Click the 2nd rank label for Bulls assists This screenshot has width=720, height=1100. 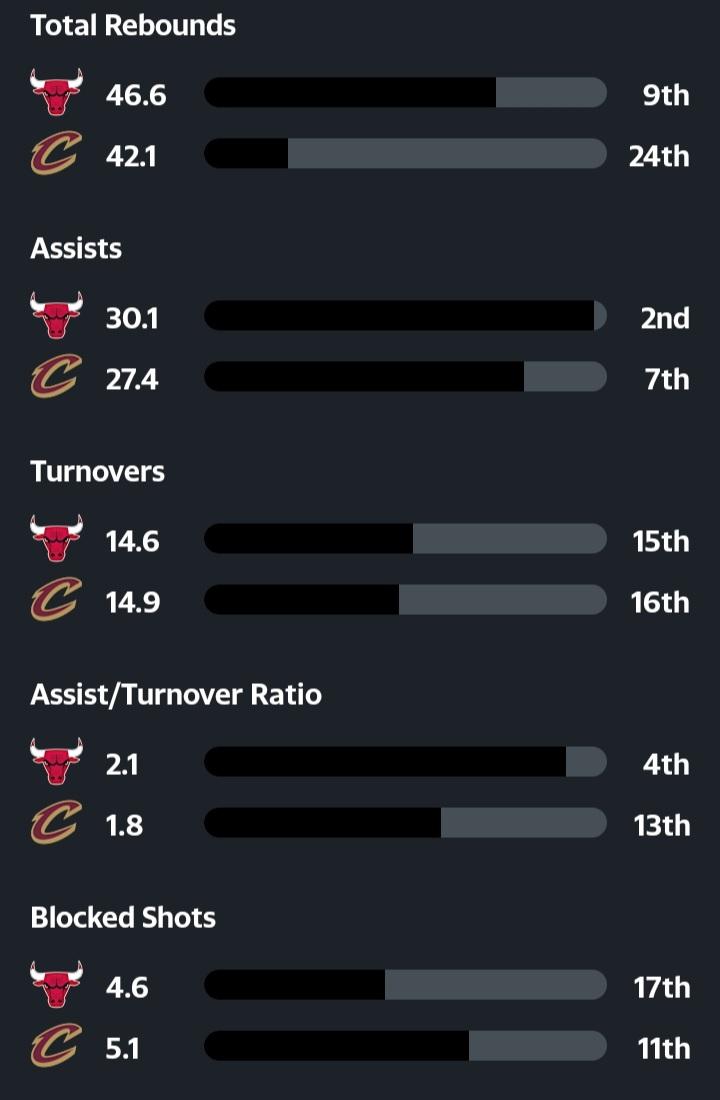tap(665, 318)
